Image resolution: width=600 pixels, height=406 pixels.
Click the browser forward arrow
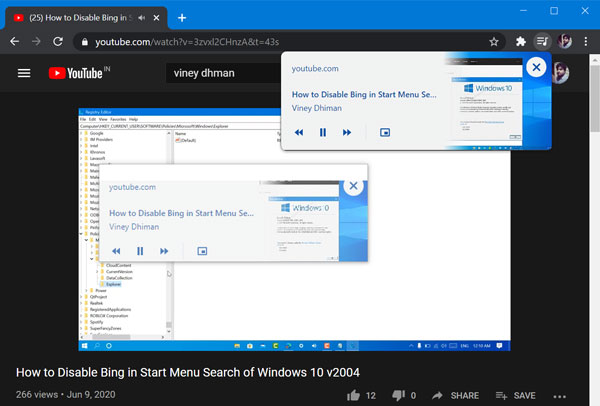click(x=36, y=41)
